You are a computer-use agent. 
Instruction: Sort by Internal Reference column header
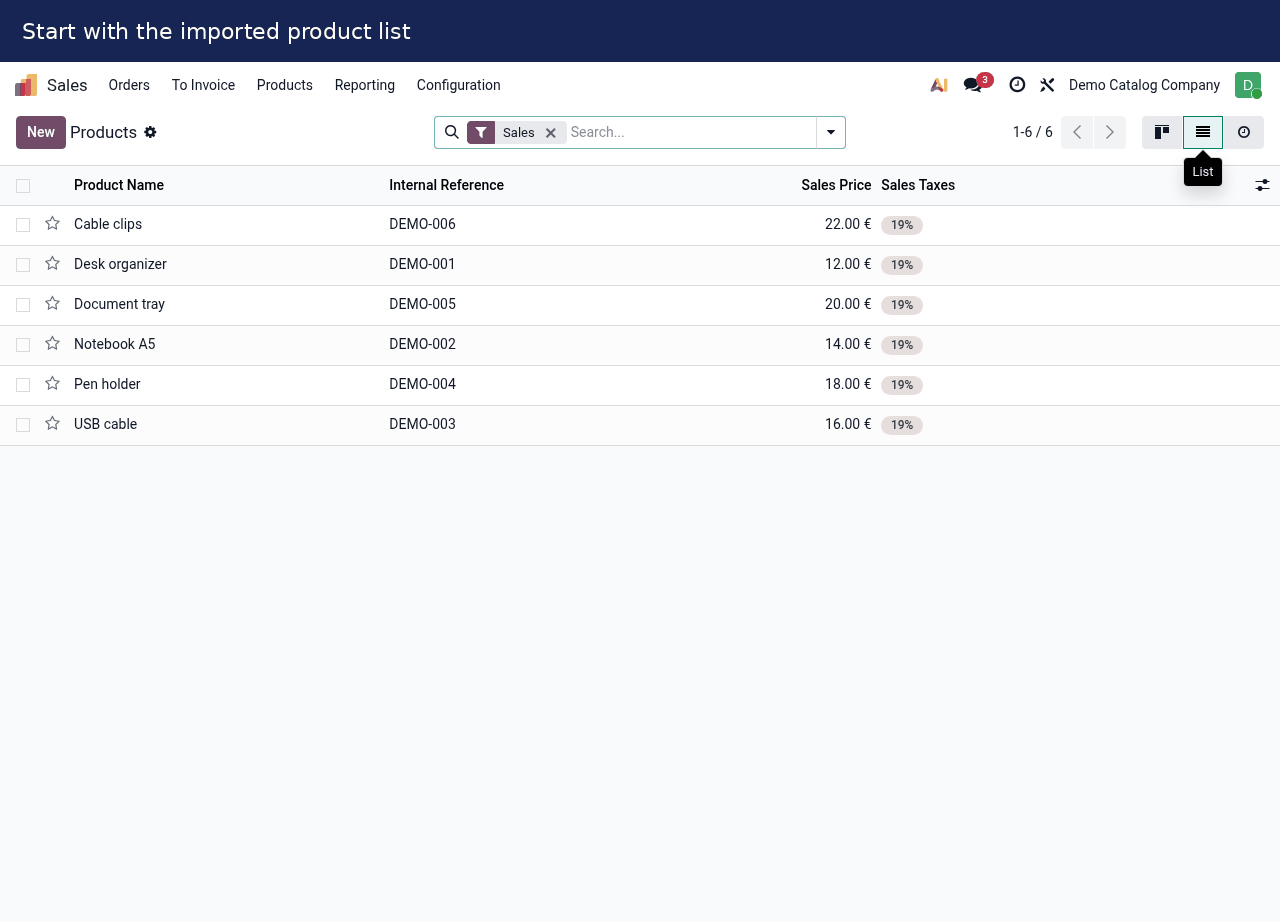[447, 185]
